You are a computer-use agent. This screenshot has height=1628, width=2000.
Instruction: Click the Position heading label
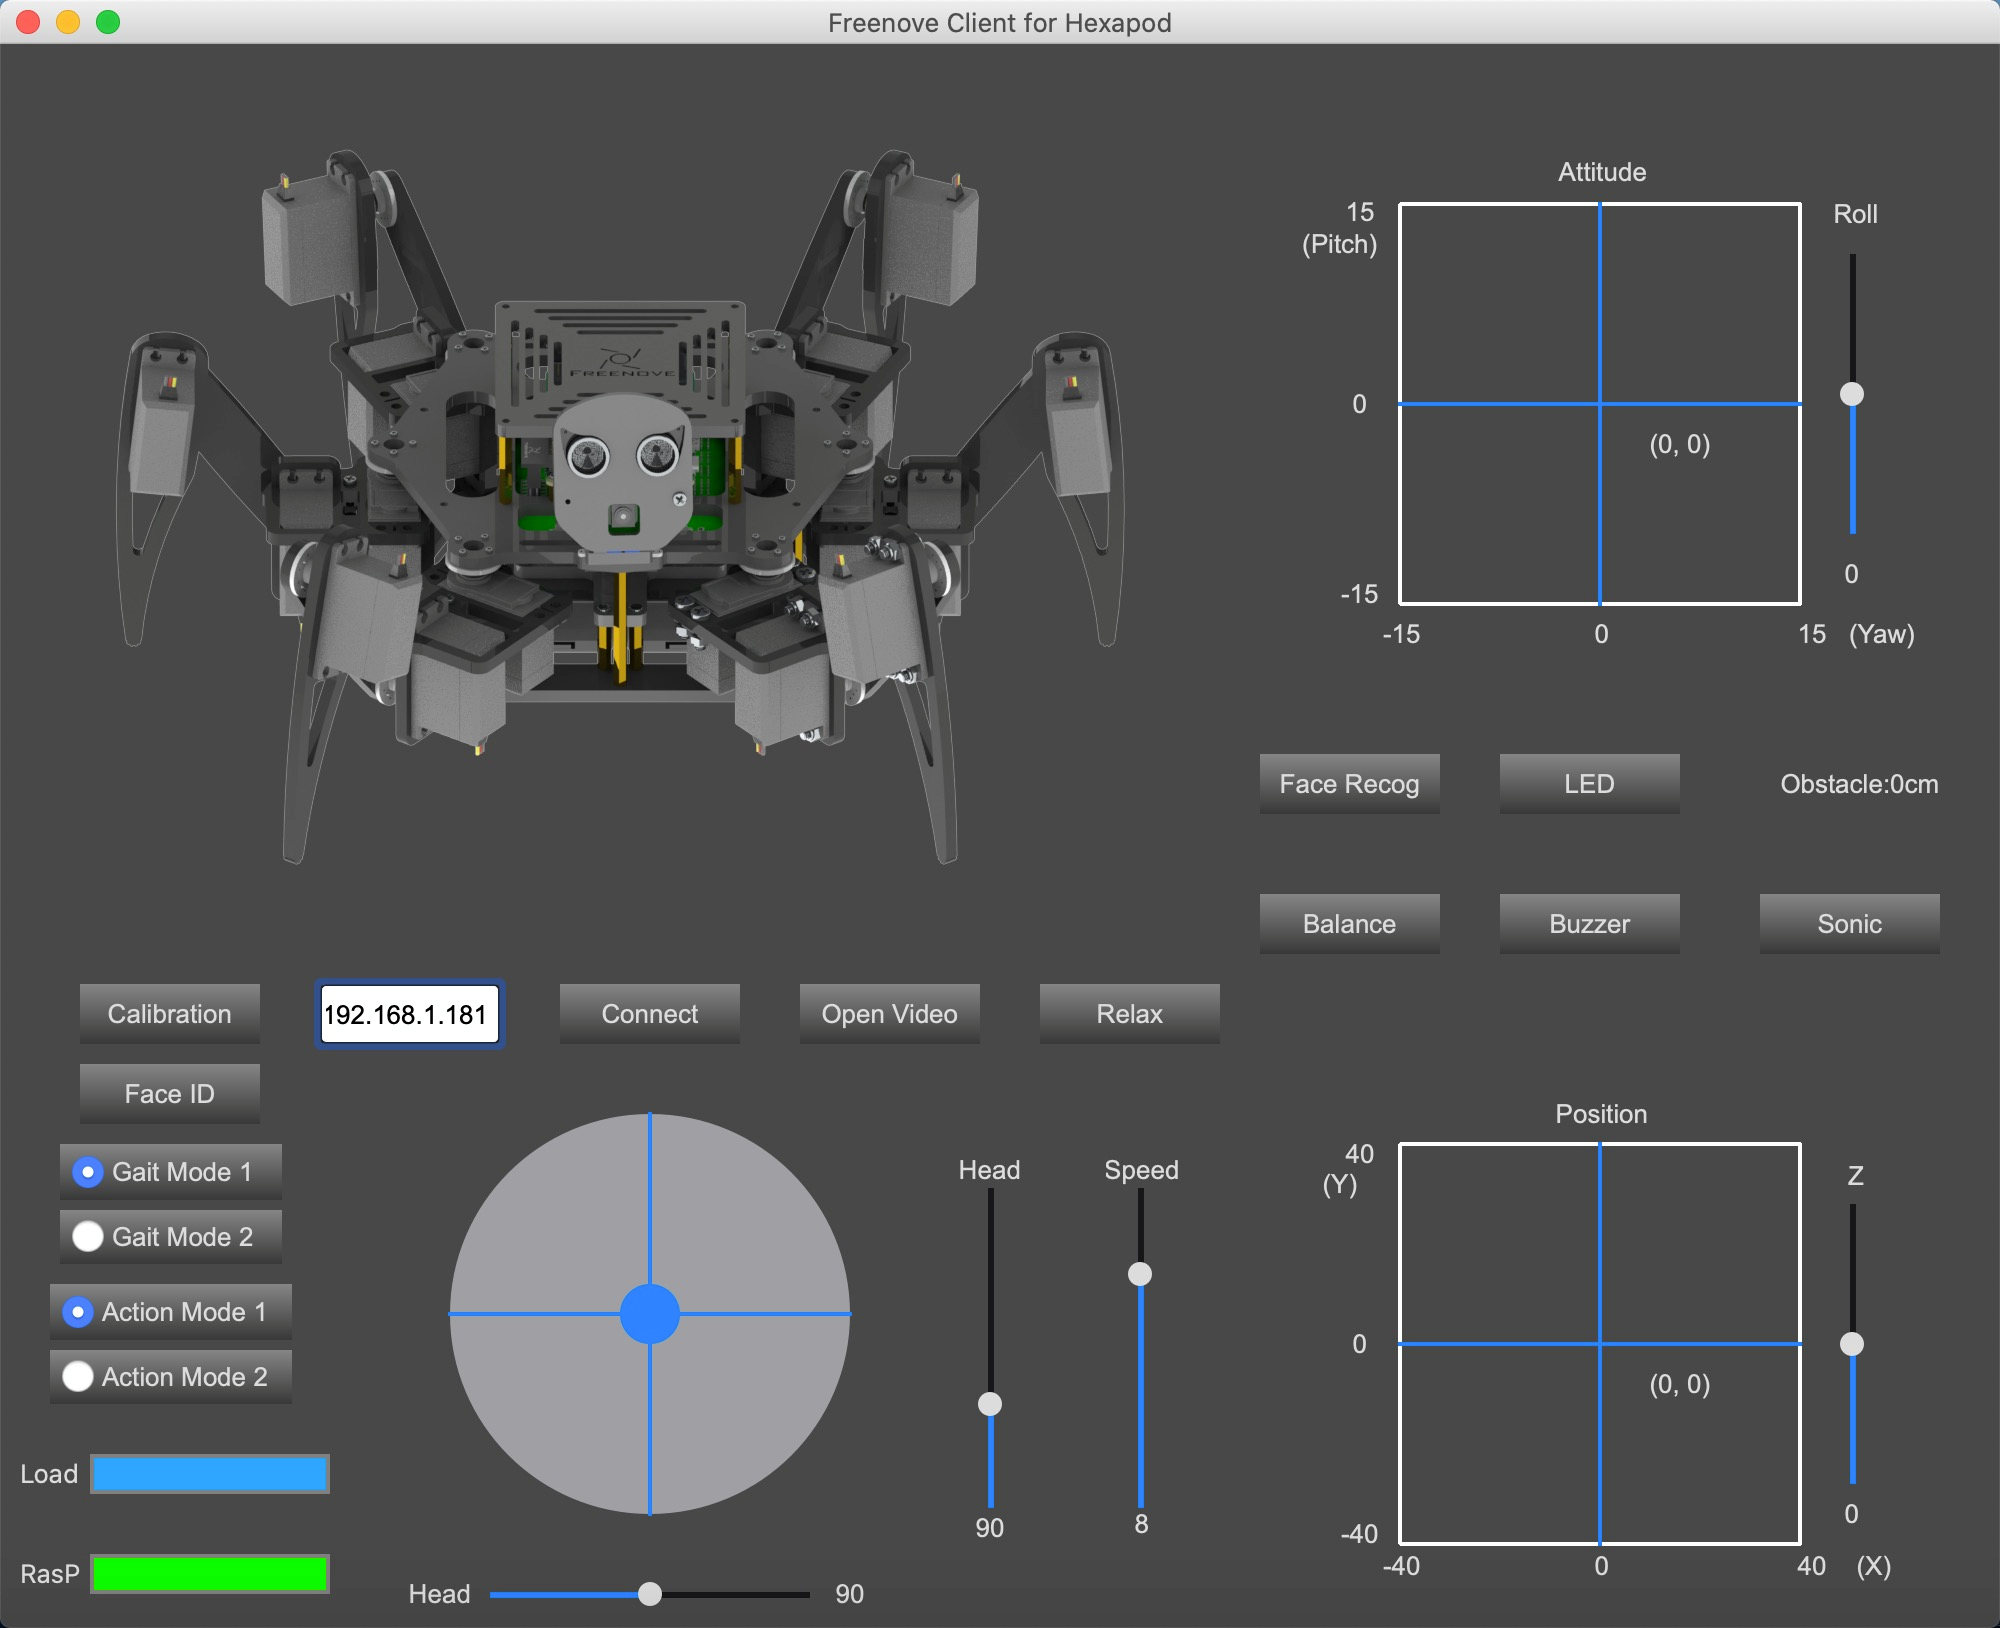tap(1601, 1114)
